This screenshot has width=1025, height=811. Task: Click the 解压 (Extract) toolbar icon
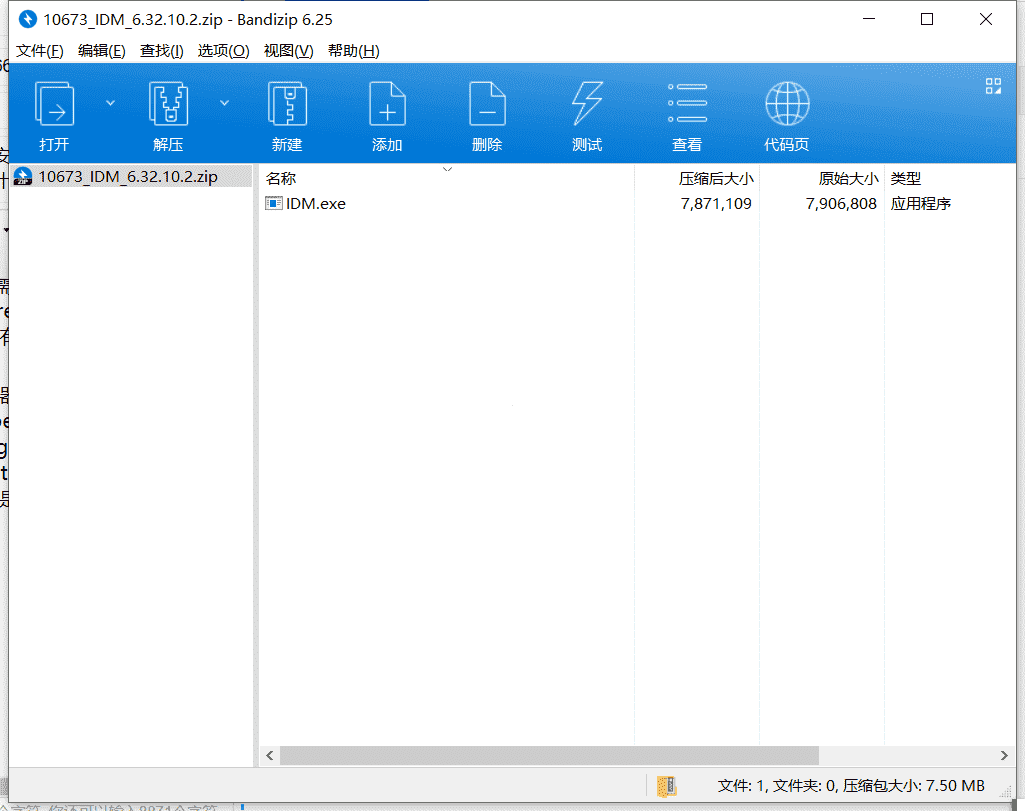169,104
